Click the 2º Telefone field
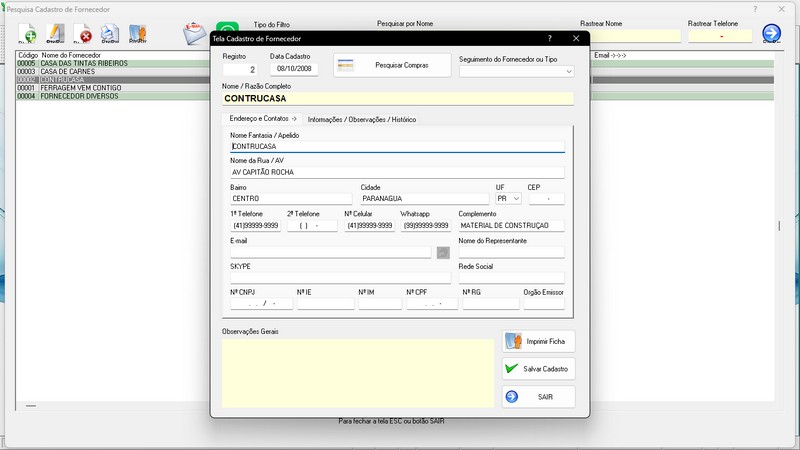The image size is (800, 450). click(312, 226)
